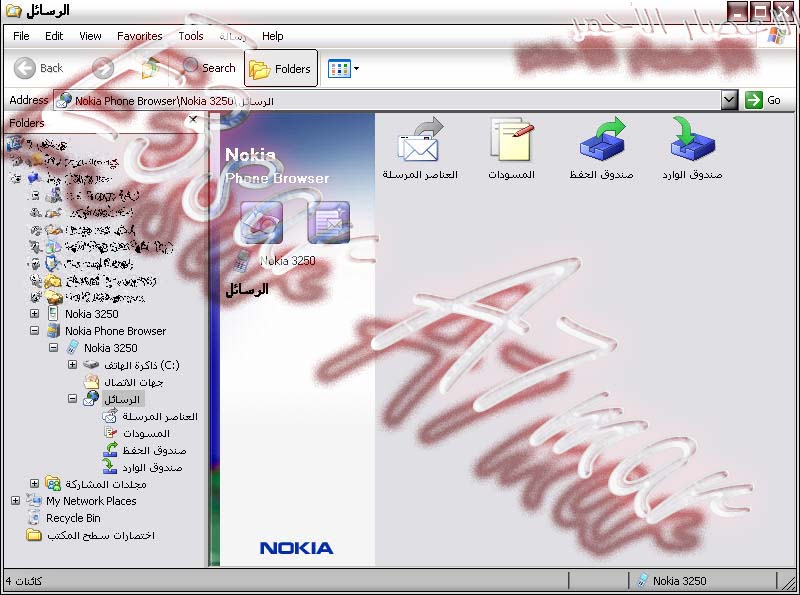This screenshot has height=595, width=800.
Task: Open the View menu
Action: click(90, 36)
